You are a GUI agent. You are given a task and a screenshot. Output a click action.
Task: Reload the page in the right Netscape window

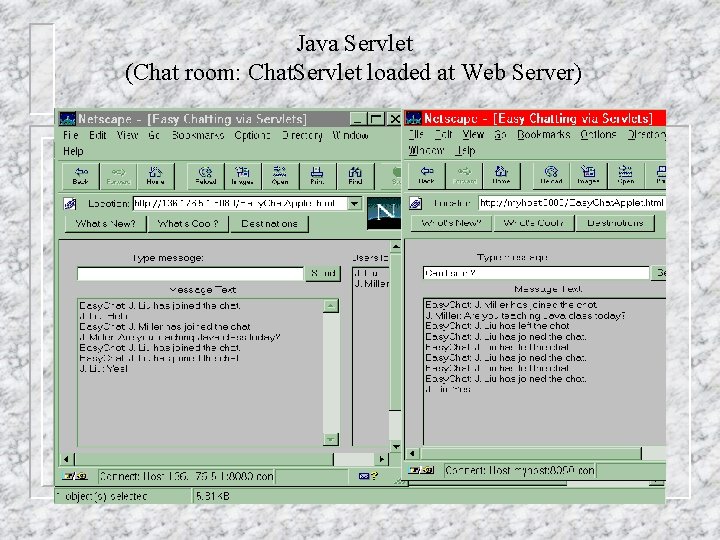click(x=551, y=175)
